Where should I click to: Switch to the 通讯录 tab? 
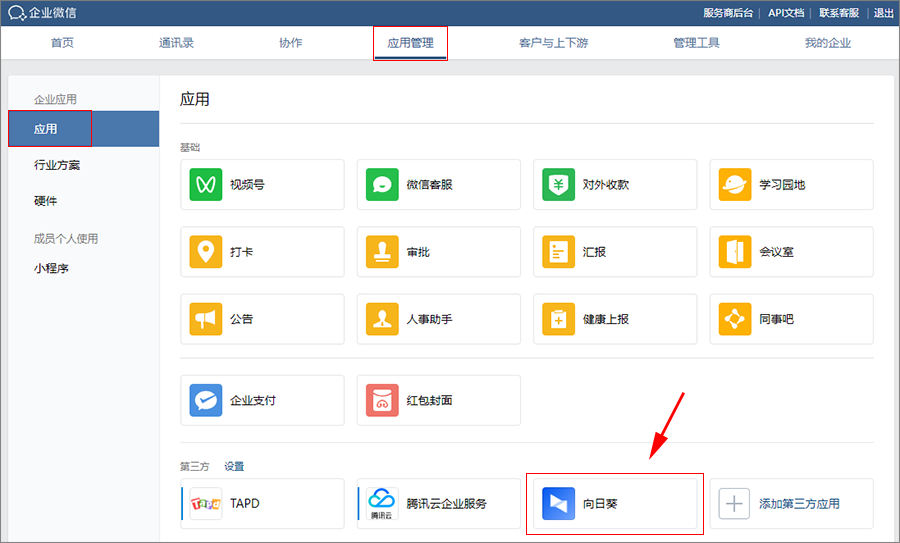176,43
